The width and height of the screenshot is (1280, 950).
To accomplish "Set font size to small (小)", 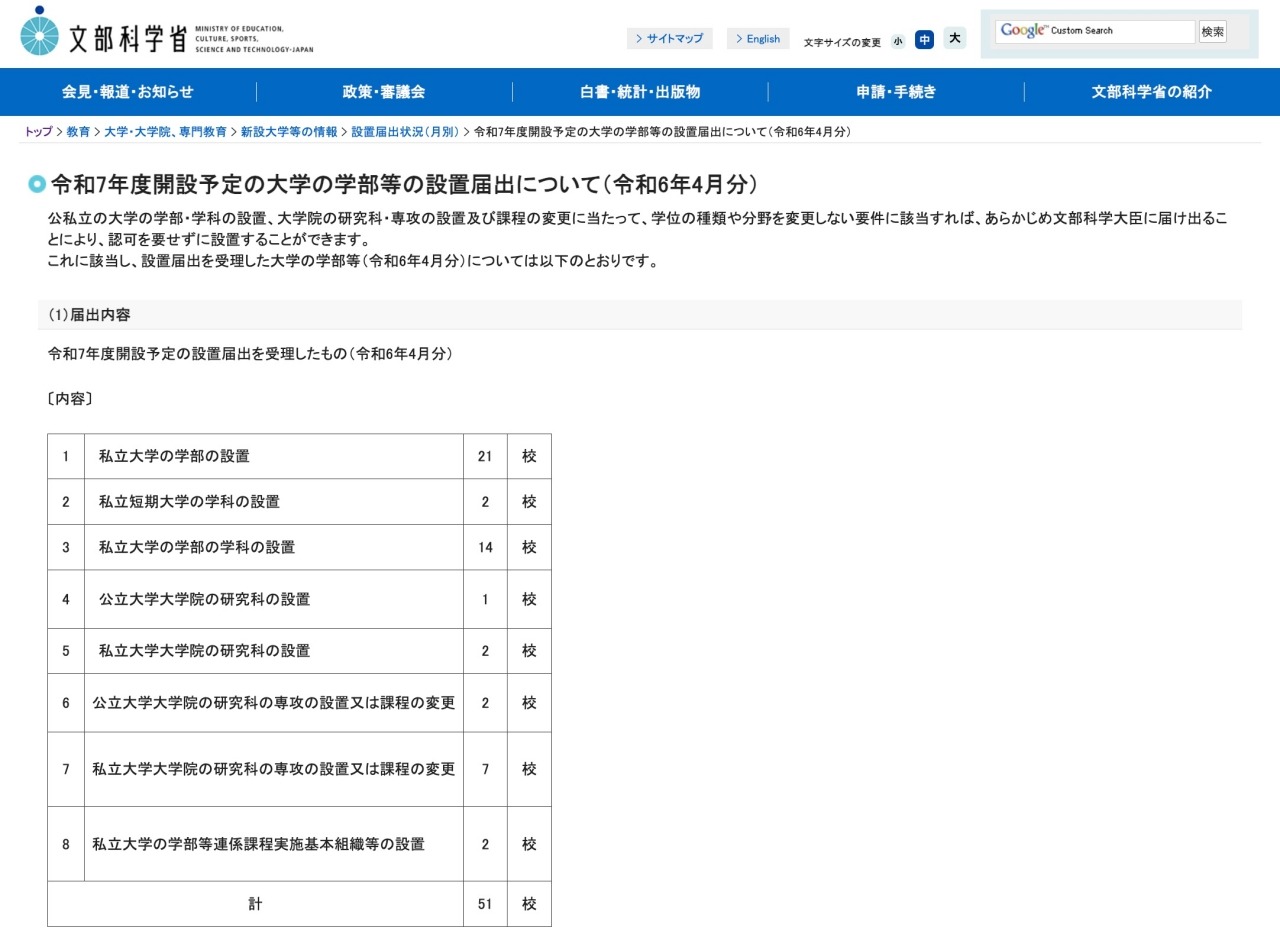I will (x=898, y=41).
